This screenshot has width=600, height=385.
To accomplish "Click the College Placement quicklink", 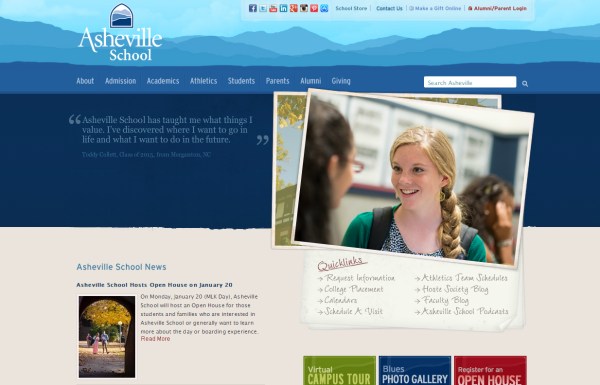I will pos(354,289).
